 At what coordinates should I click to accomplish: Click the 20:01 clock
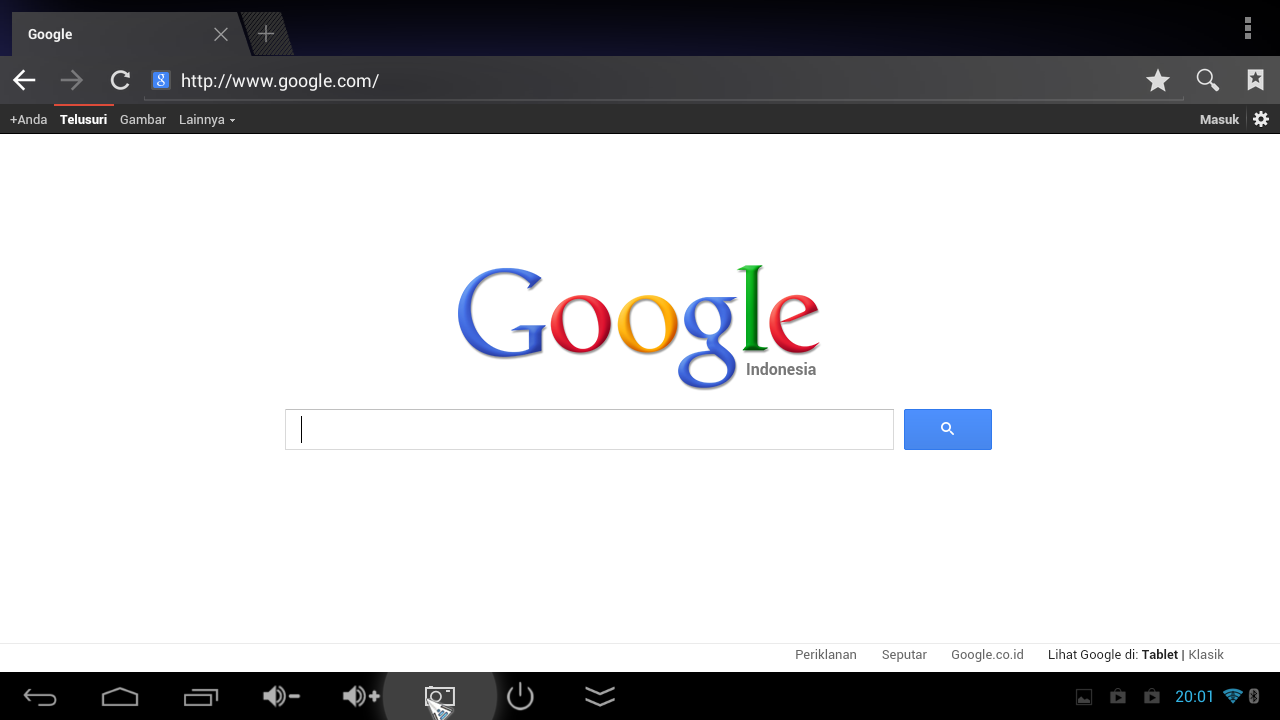click(x=1194, y=697)
